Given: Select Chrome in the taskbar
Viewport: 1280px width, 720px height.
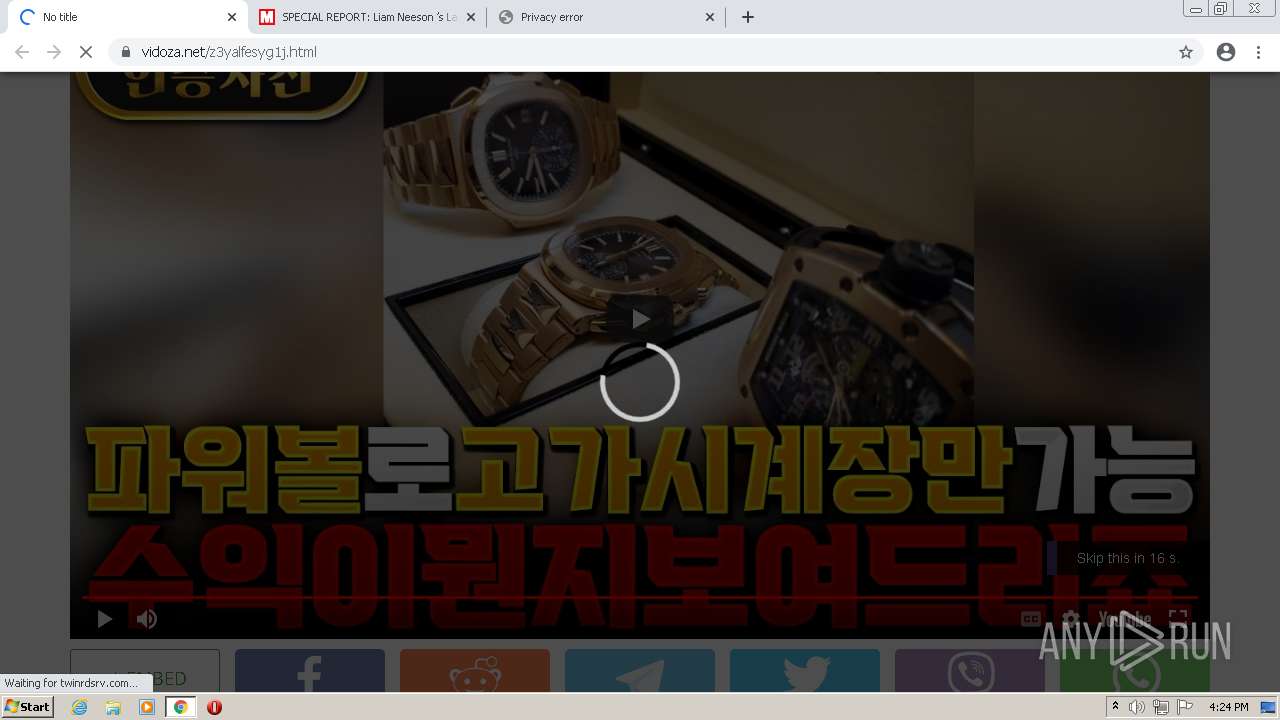Looking at the screenshot, I should pyautogui.click(x=181, y=707).
